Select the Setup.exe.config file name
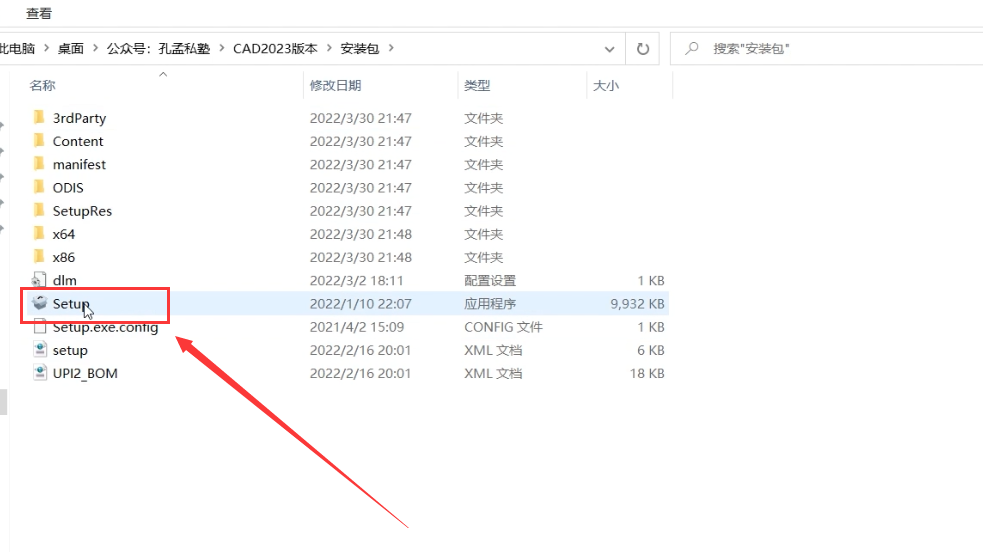 pos(105,326)
